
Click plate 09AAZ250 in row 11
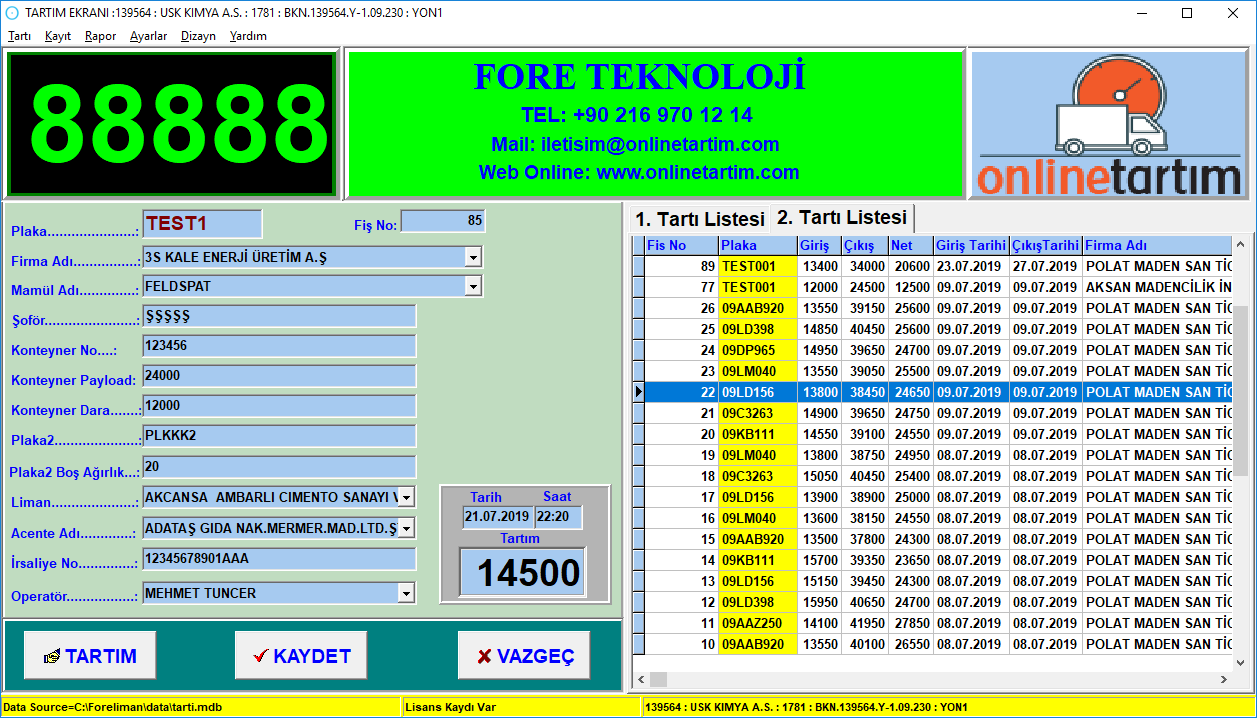point(758,623)
